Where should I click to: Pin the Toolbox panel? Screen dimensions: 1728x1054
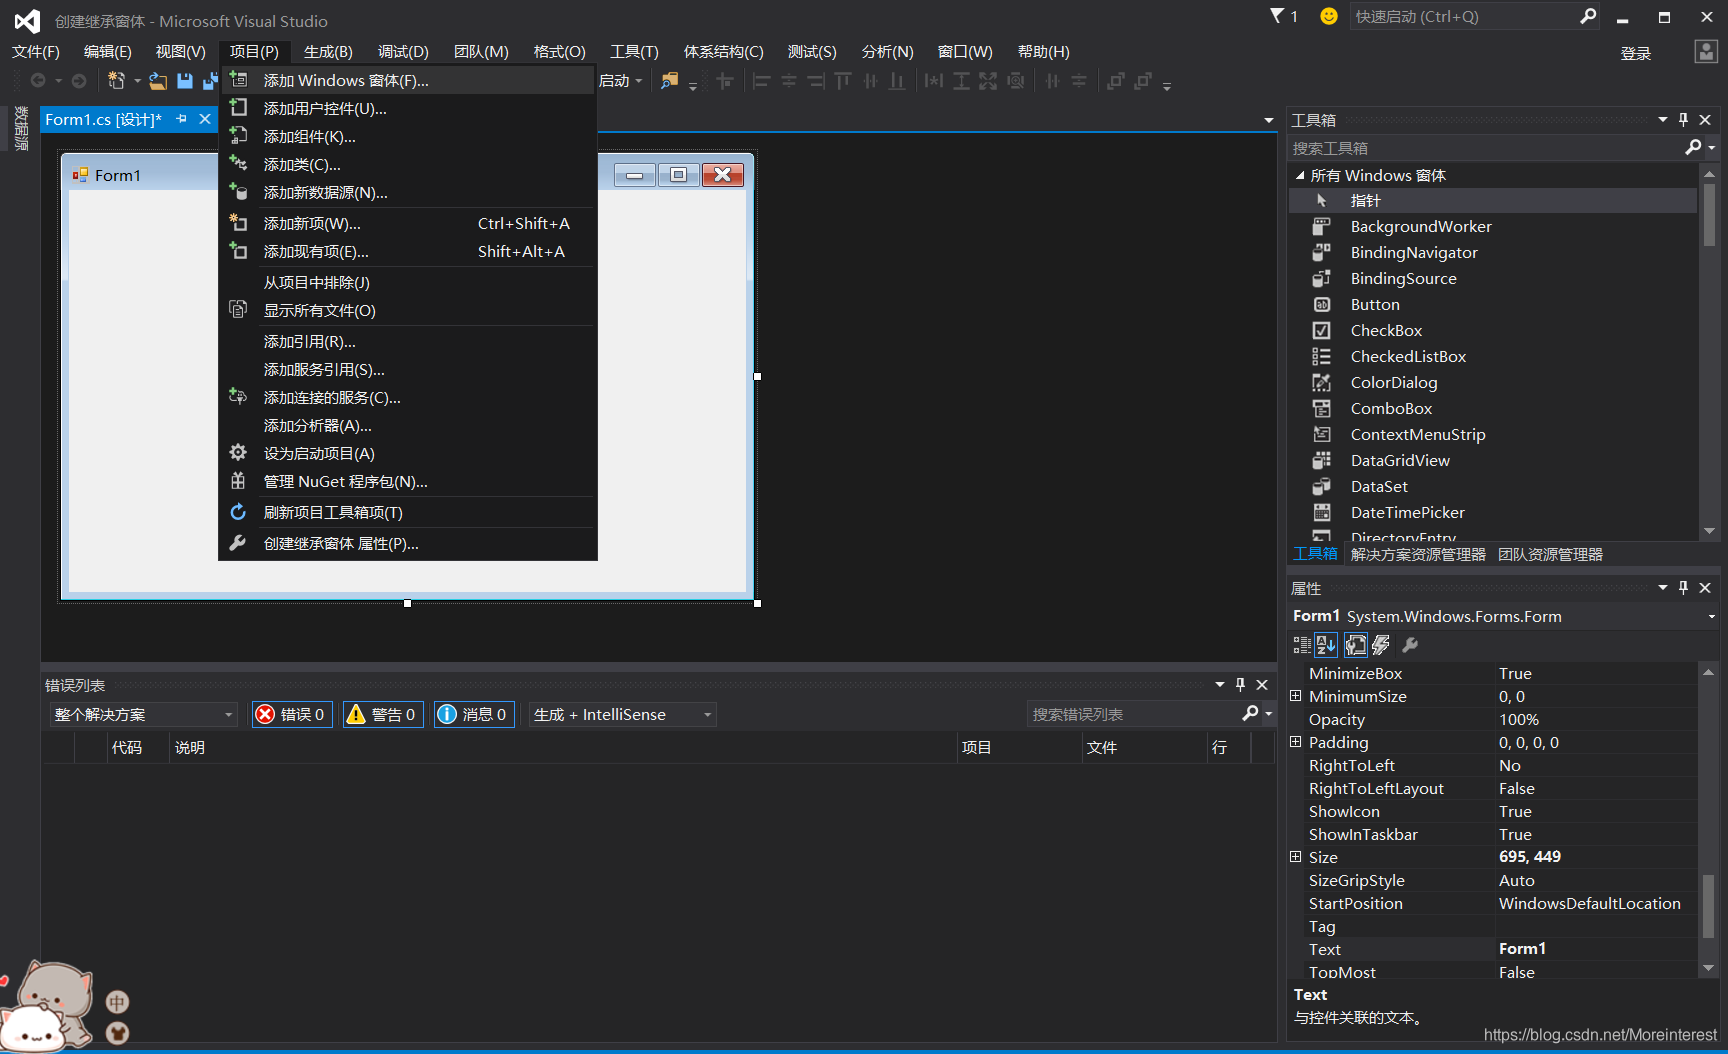pyautogui.click(x=1683, y=119)
